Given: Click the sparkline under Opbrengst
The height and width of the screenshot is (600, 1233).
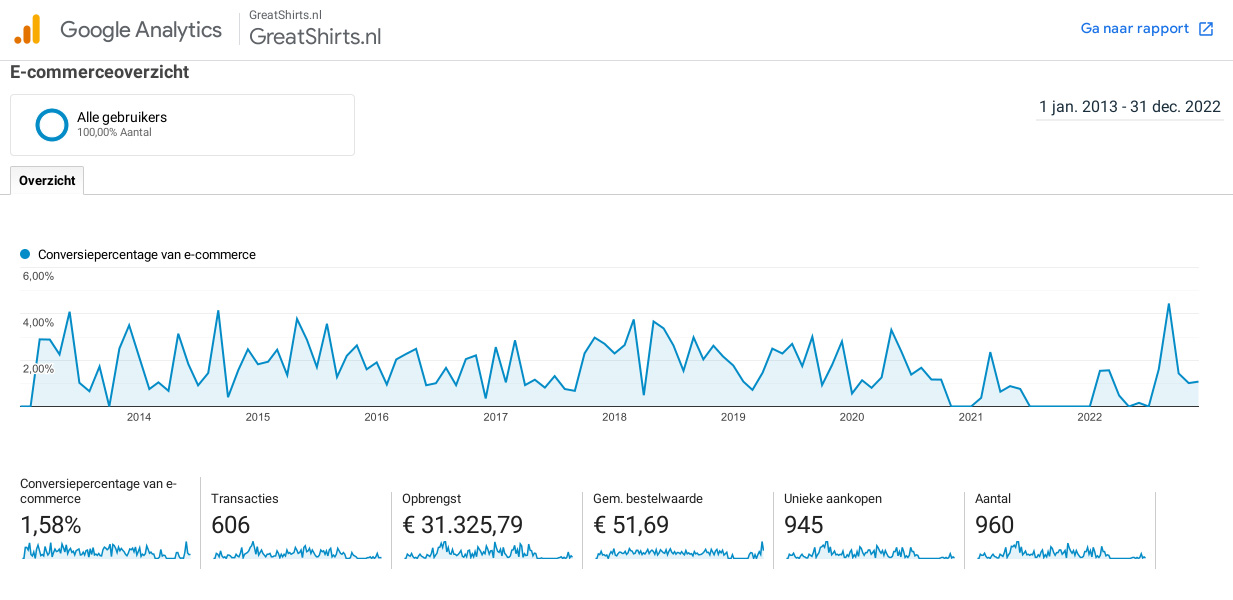Looking at the screenshot, I should tap(487, 550).
